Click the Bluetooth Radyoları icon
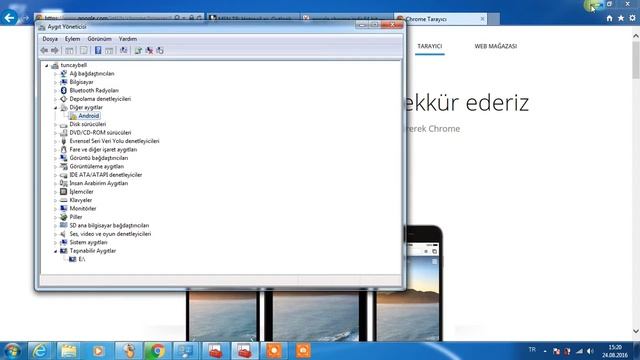Screen dimensions: 640x360 (x=64, y=90)
